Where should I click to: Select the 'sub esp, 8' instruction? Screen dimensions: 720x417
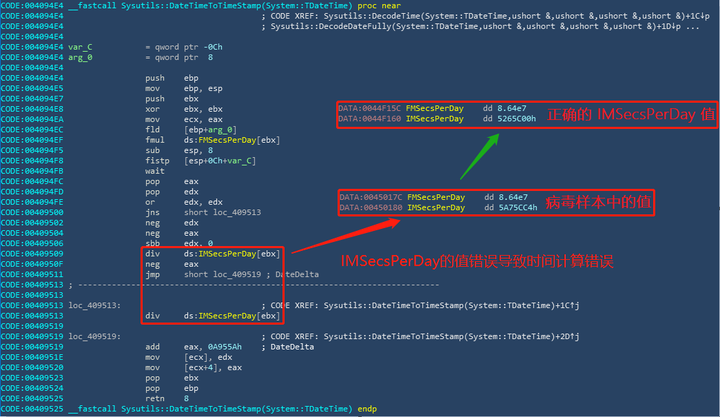click(179, 151)
